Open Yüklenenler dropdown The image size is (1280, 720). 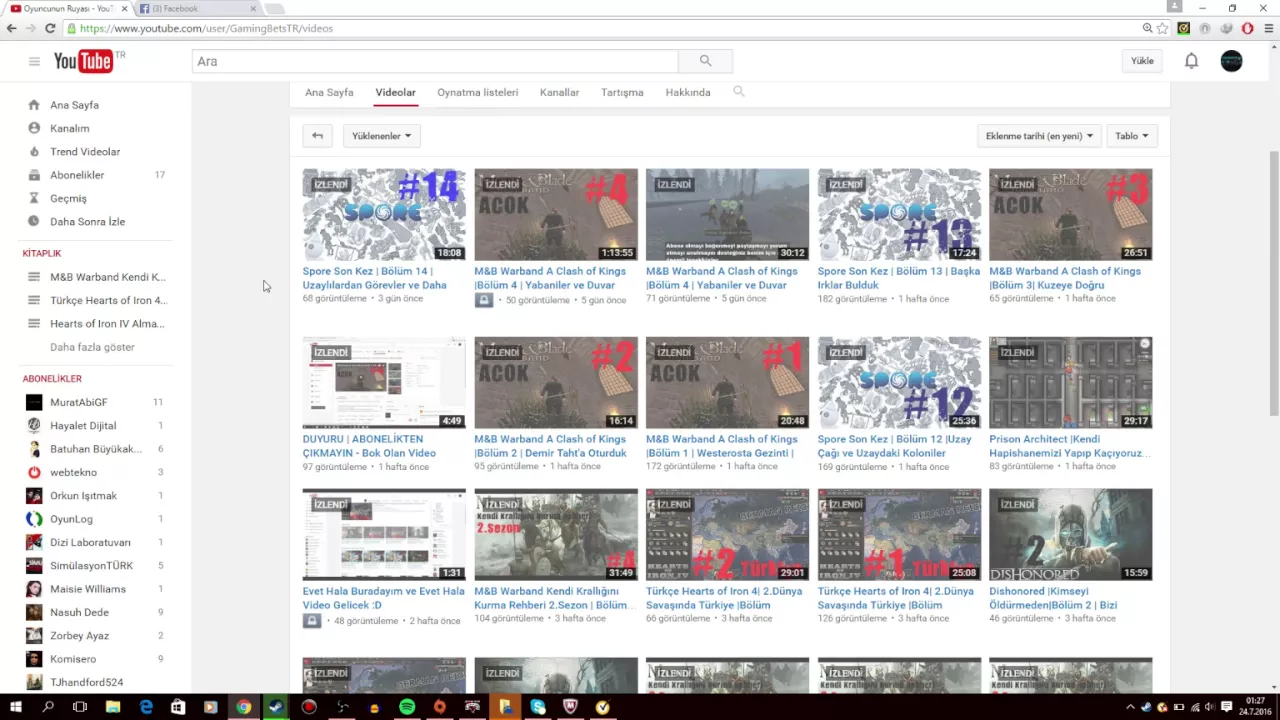(381, 136)
